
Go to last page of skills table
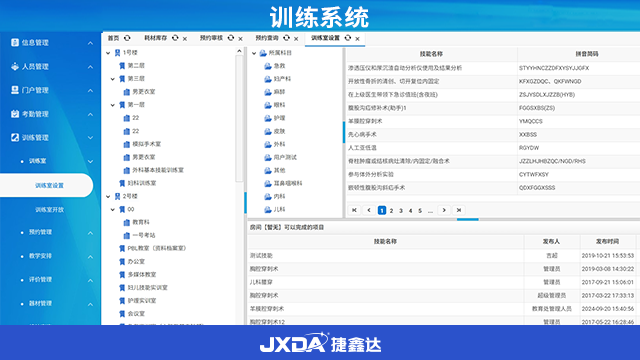[459, 210]
